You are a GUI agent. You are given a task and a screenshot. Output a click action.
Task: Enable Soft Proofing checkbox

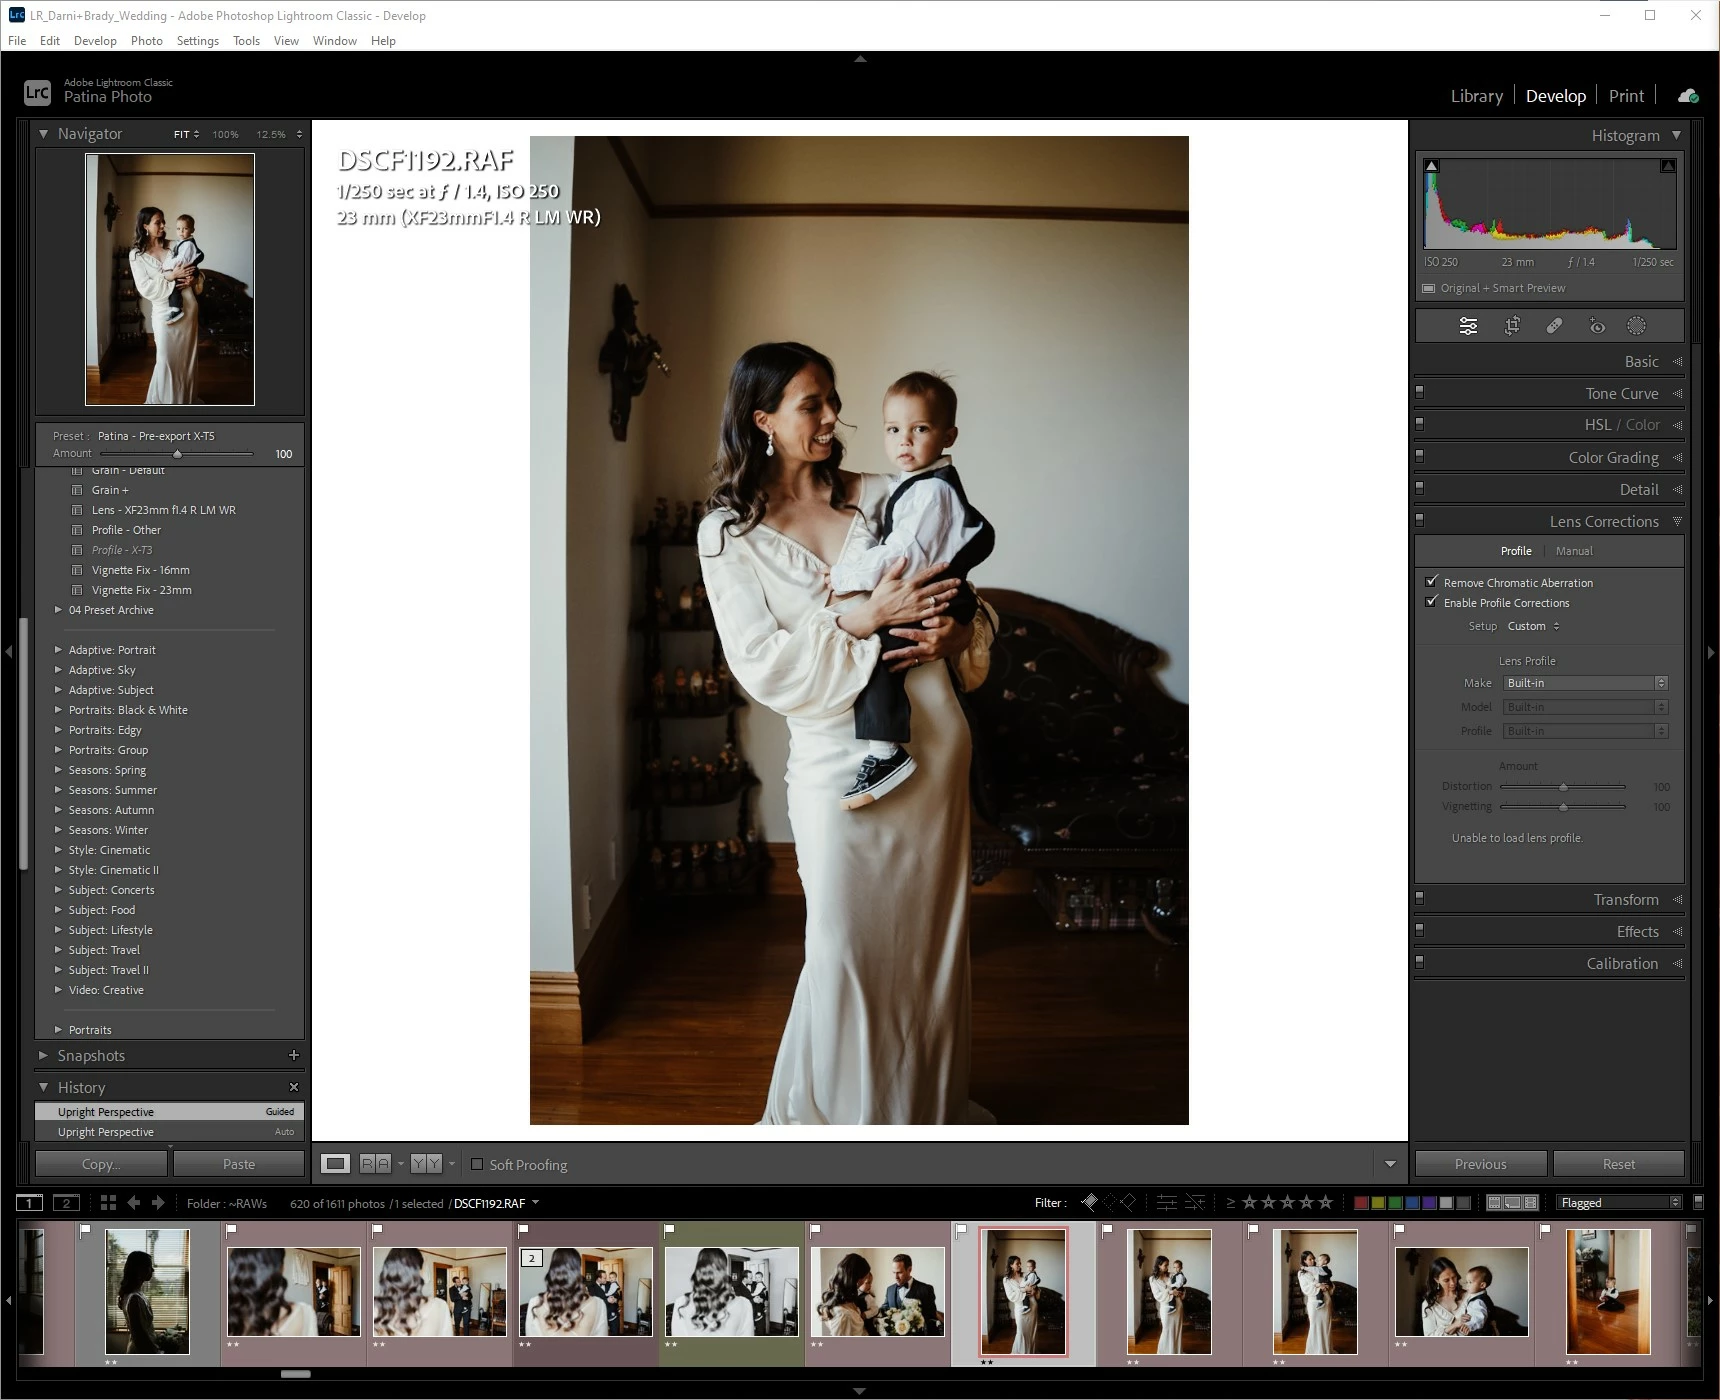477,1164
